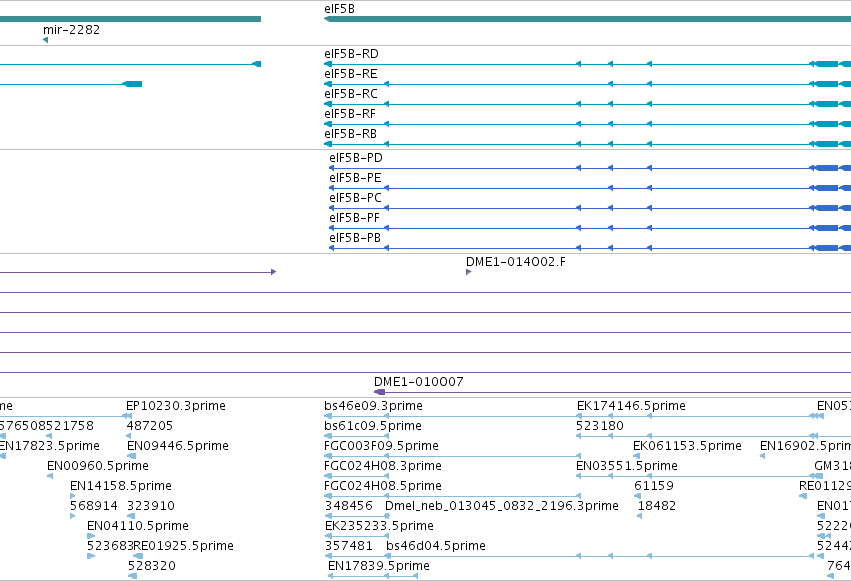Select EST EN03551.5prime label
851x581 pixels.
pyautogui.click(x=627, y=466)
